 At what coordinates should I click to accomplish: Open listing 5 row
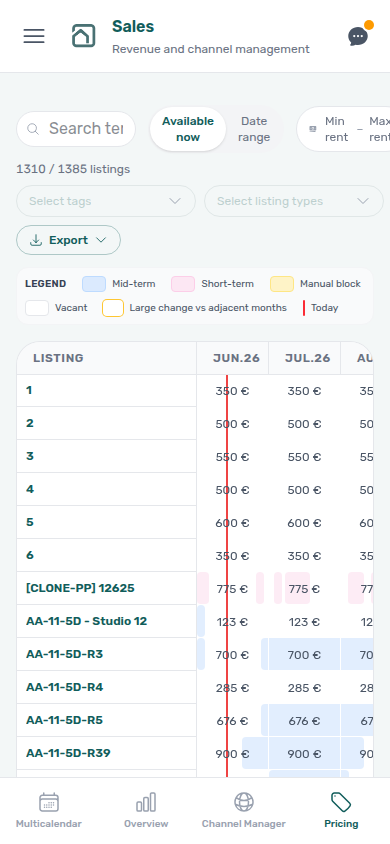[x=107, y=522]
